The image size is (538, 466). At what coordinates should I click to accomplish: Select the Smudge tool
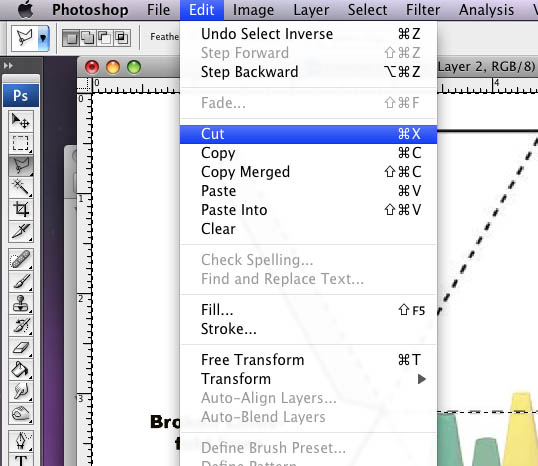tap(21, 392)
